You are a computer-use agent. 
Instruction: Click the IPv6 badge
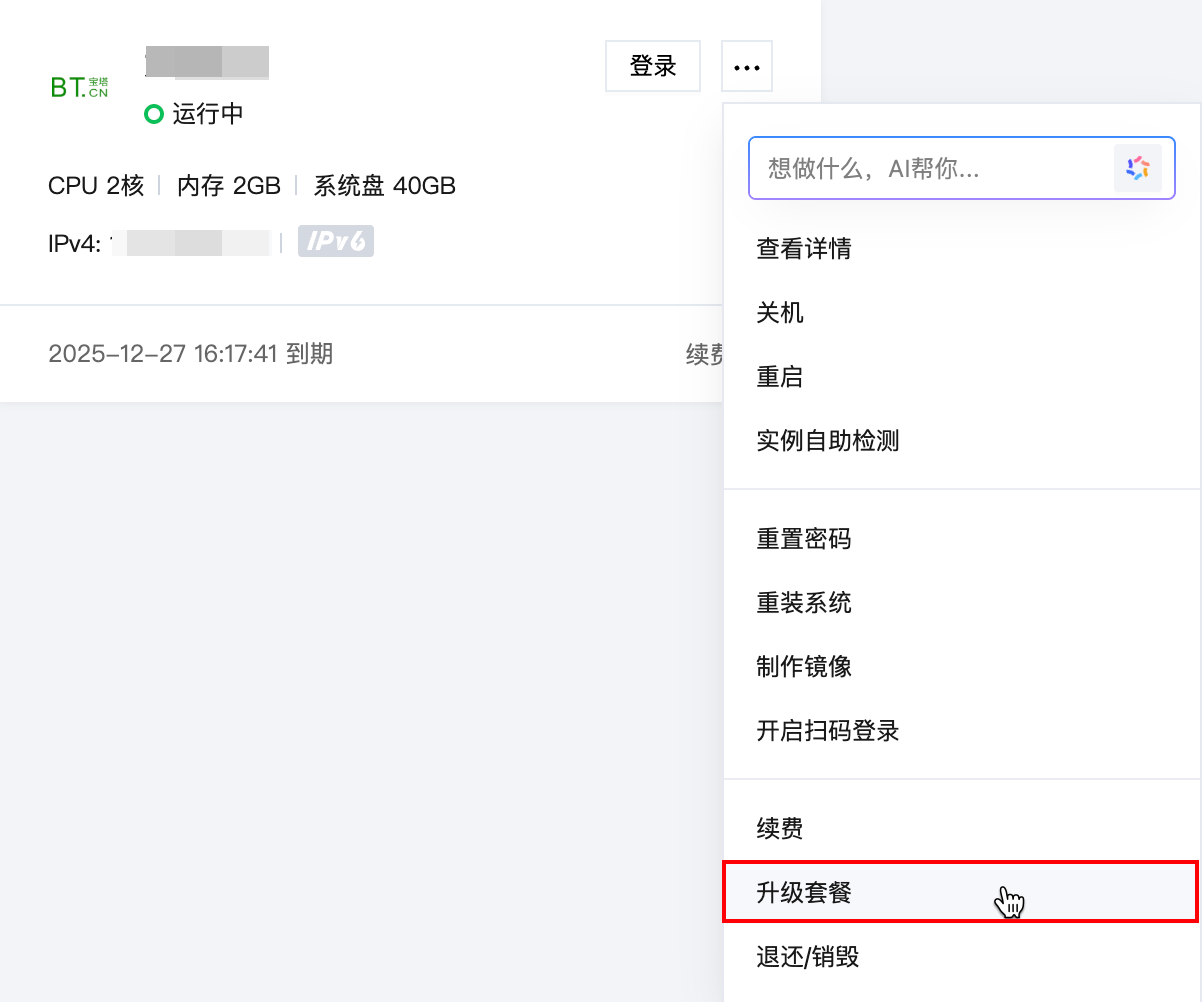pyautogui.click(x=336, y=241)
